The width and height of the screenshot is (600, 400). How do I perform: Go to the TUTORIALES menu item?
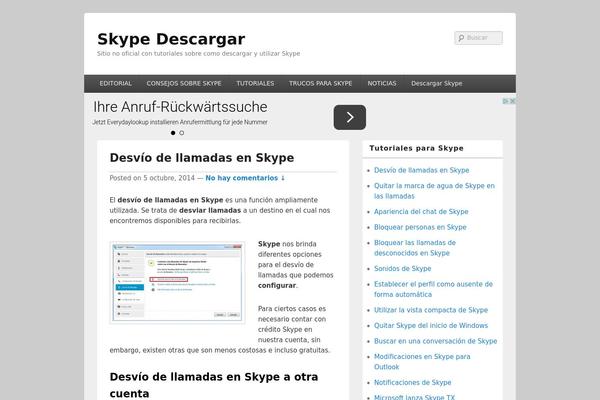[255, 83]
